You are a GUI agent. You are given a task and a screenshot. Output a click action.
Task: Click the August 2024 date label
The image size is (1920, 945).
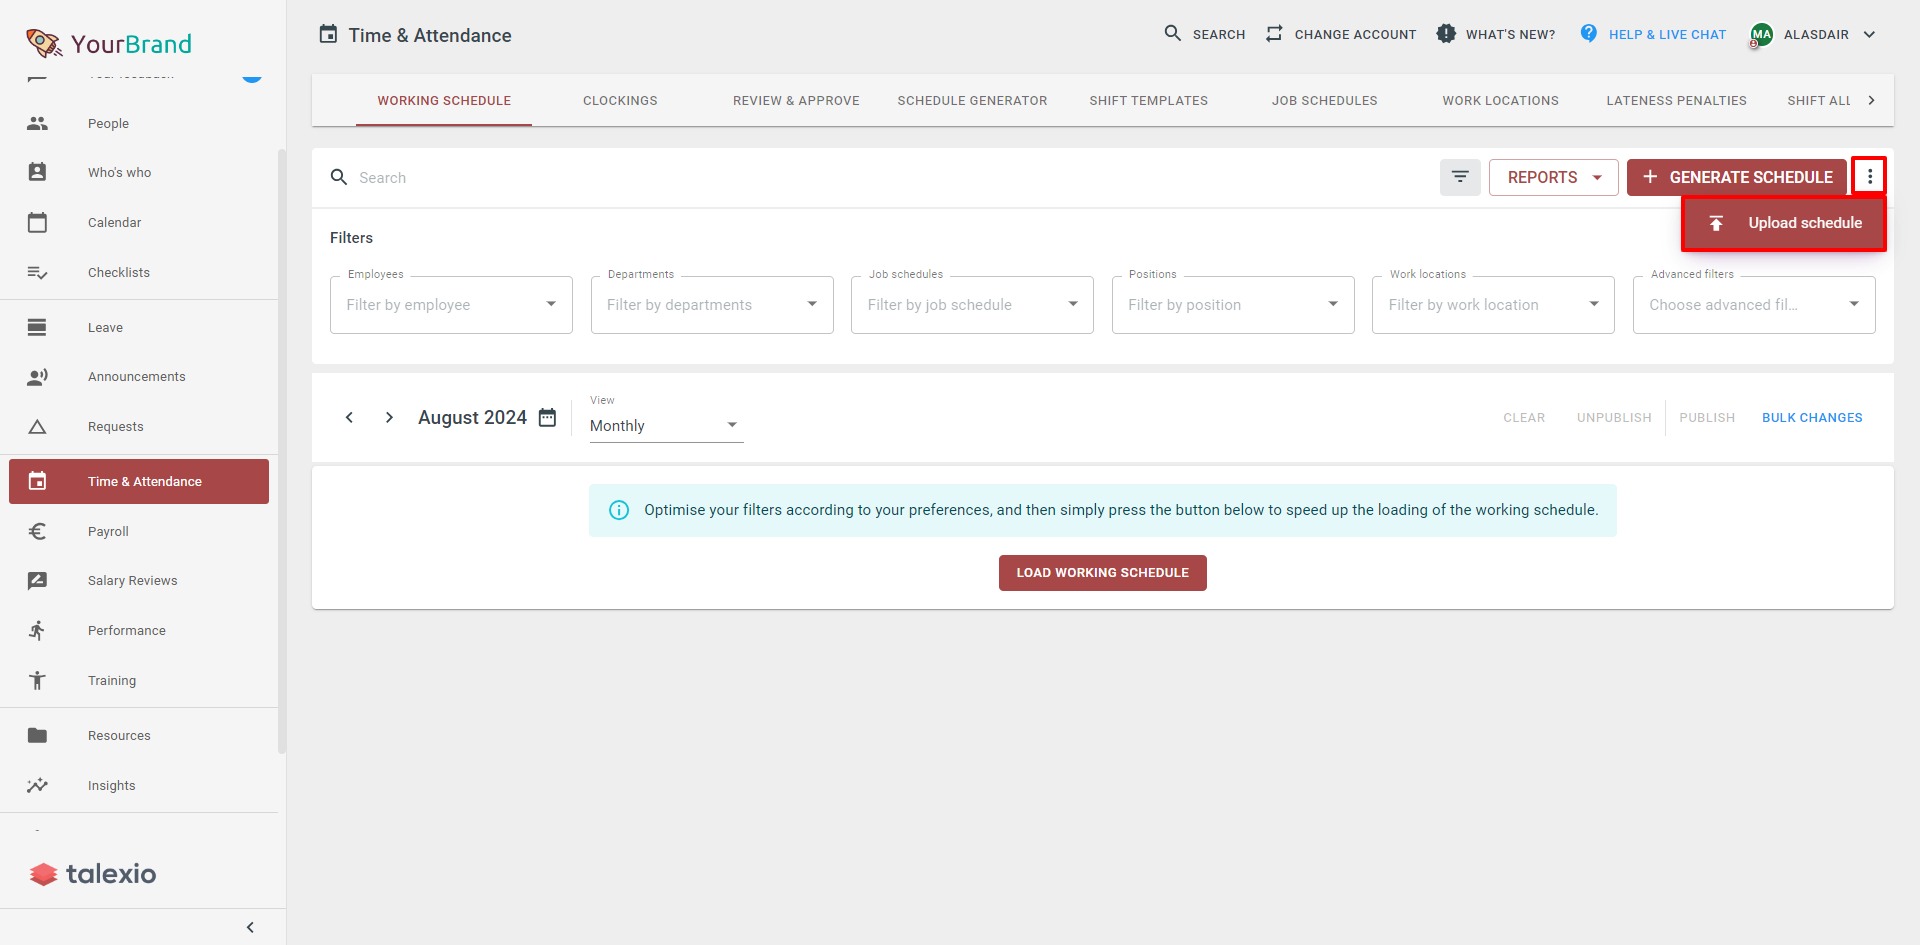[472, 417]
